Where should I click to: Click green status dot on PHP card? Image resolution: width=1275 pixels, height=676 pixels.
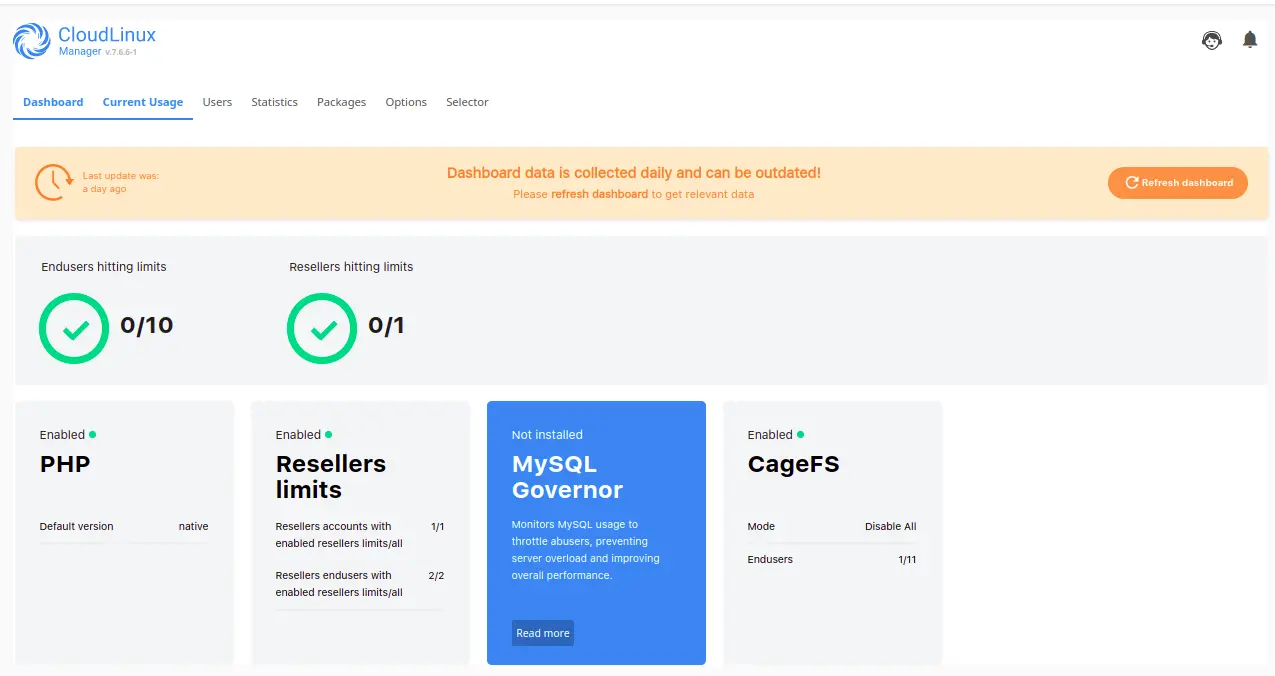click(93, 434)
